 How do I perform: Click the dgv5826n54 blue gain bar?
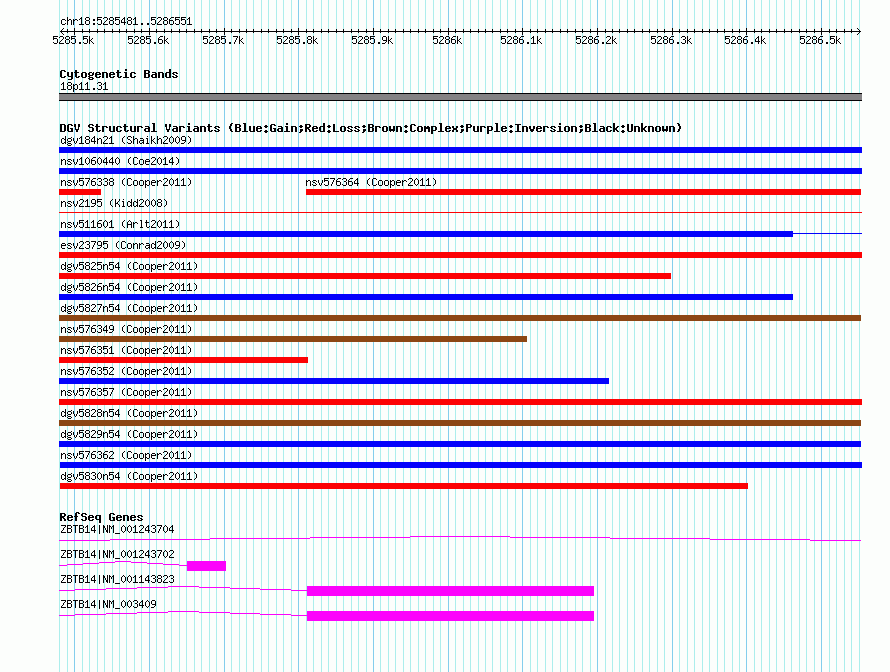(426, 297)
